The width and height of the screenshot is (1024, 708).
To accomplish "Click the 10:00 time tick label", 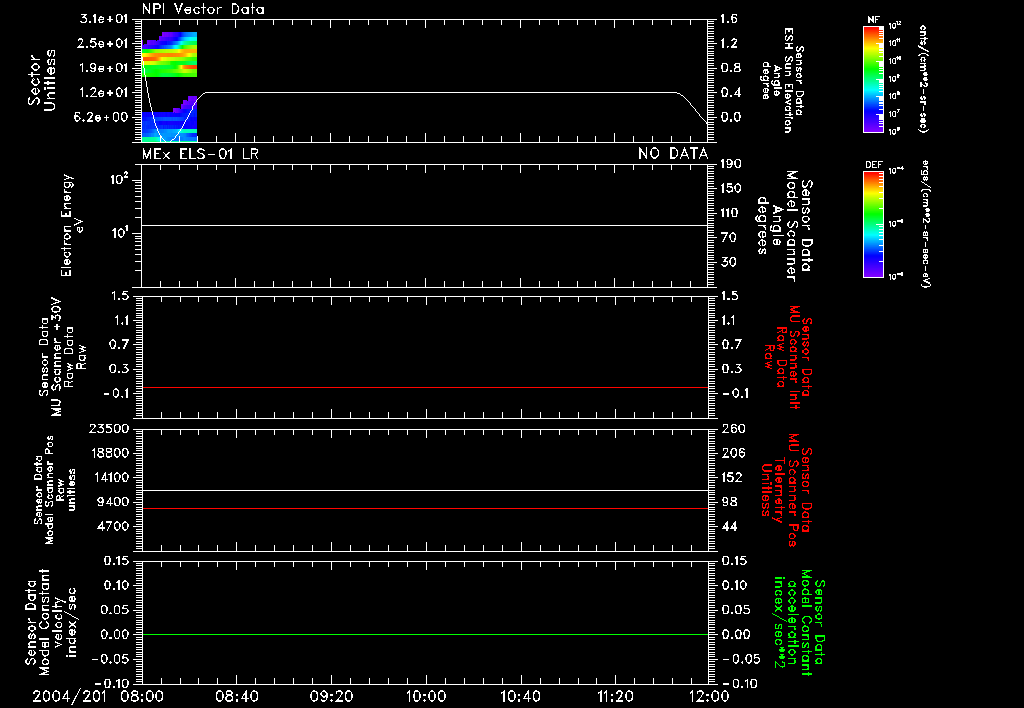I will point(426,697).
